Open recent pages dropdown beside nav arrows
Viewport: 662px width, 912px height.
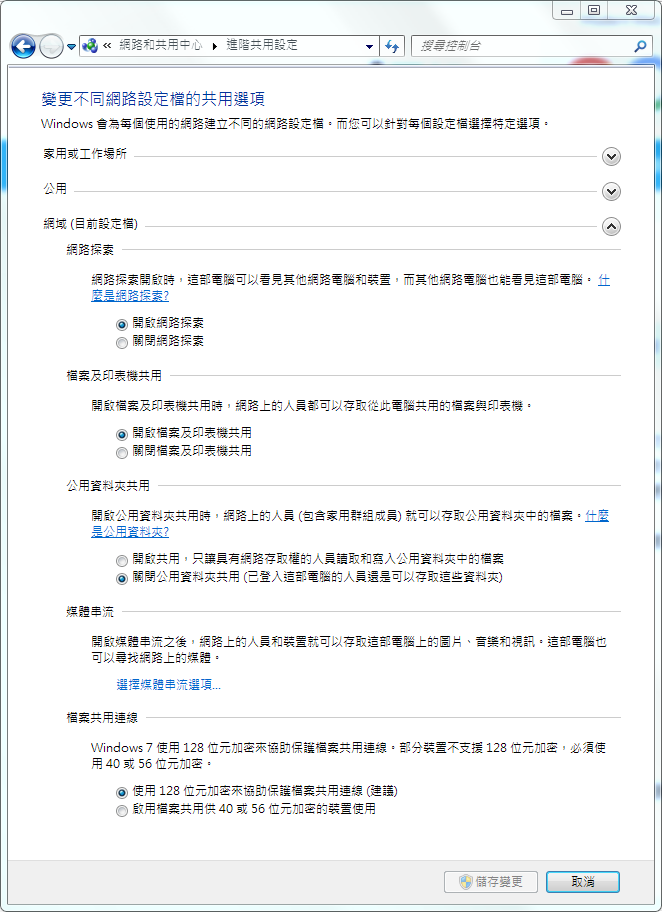click(x=71, y=47)
